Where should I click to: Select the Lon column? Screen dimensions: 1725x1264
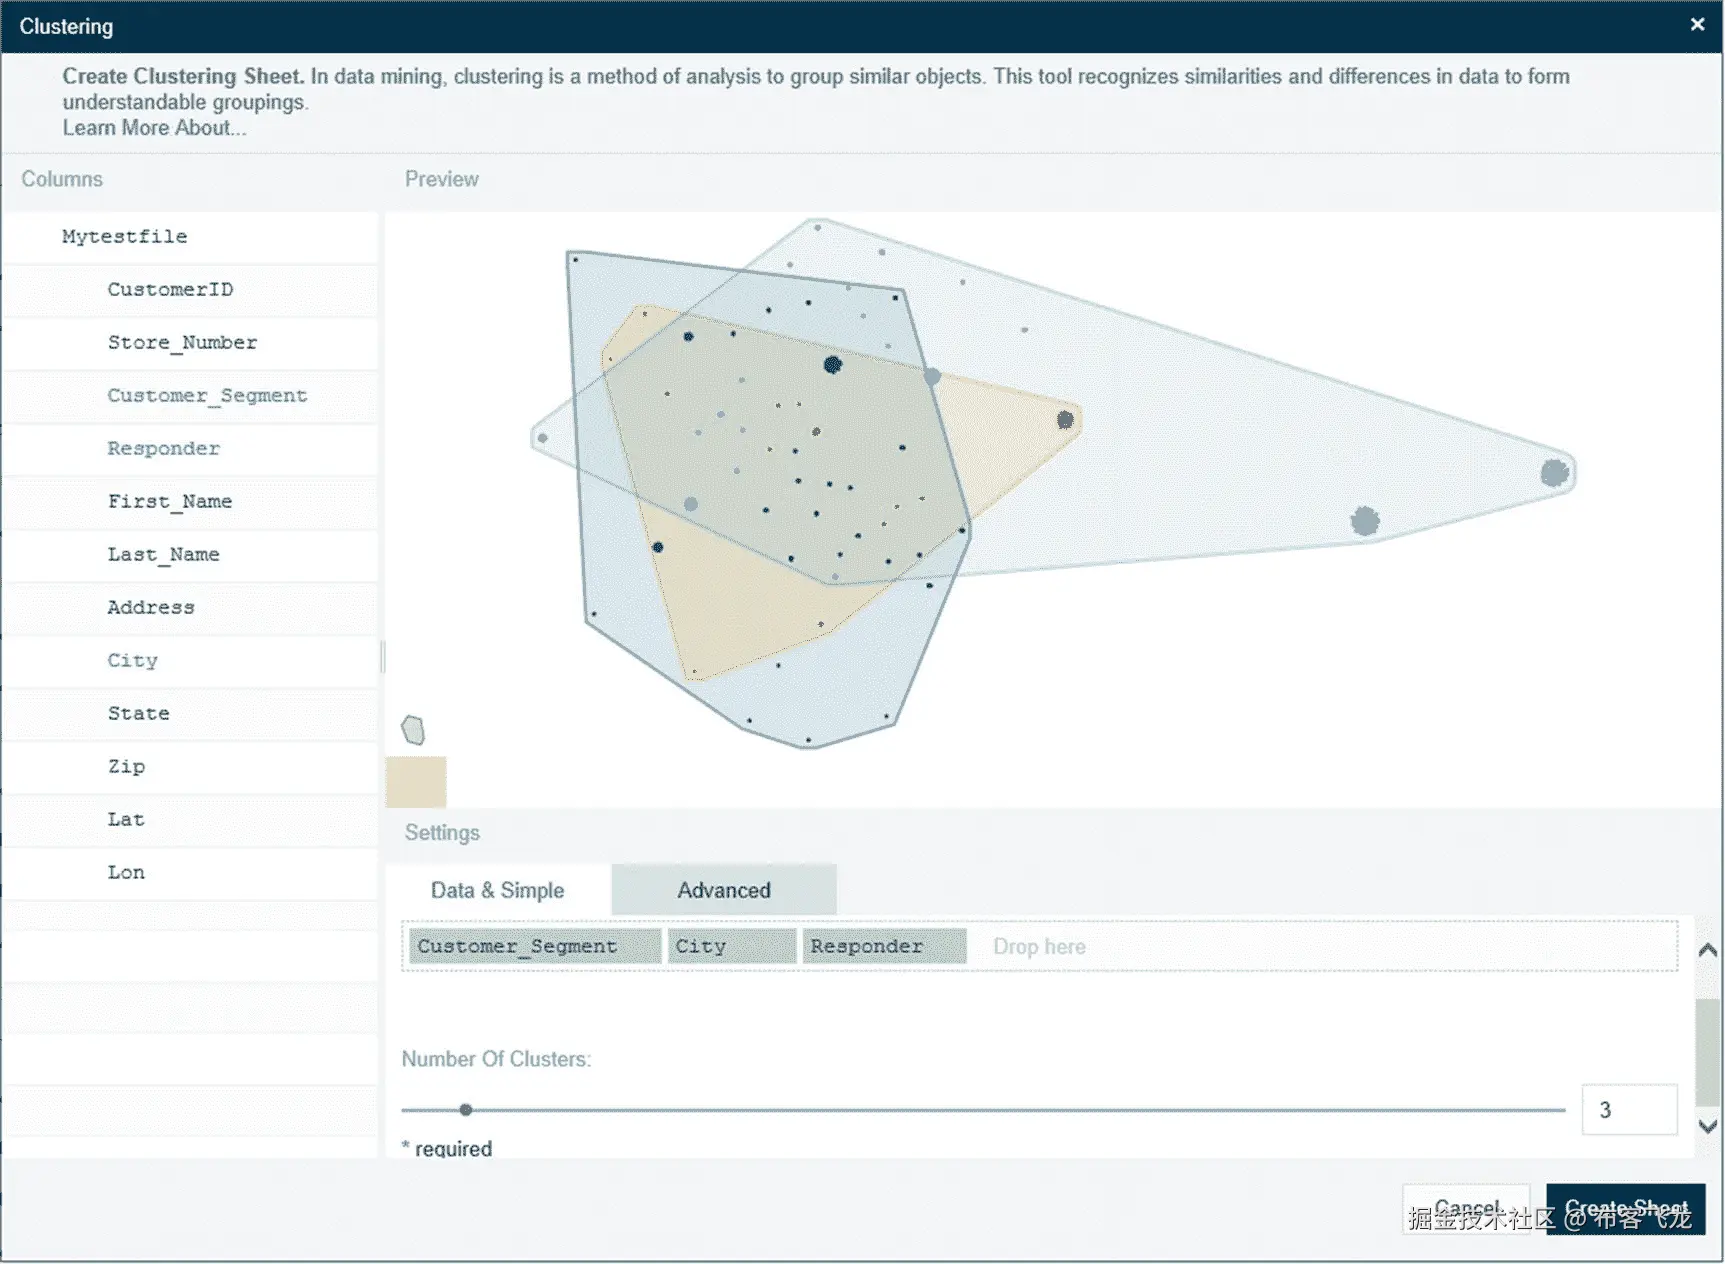click(190, 873)
